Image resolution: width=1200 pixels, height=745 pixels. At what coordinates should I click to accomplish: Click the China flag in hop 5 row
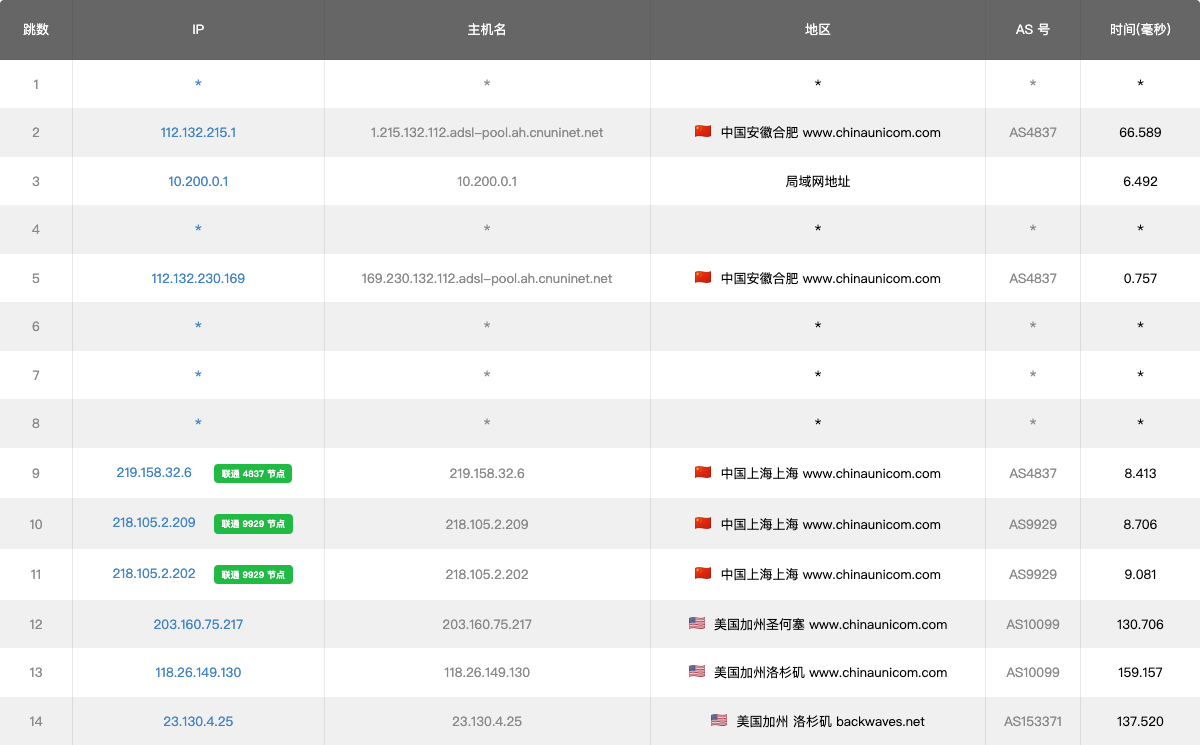click(703, 277)
